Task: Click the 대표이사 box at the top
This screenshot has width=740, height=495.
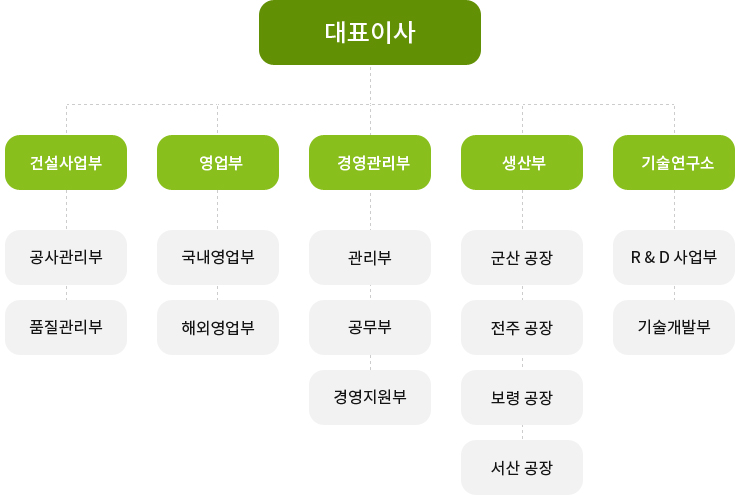Action: [x=370, y=33]
